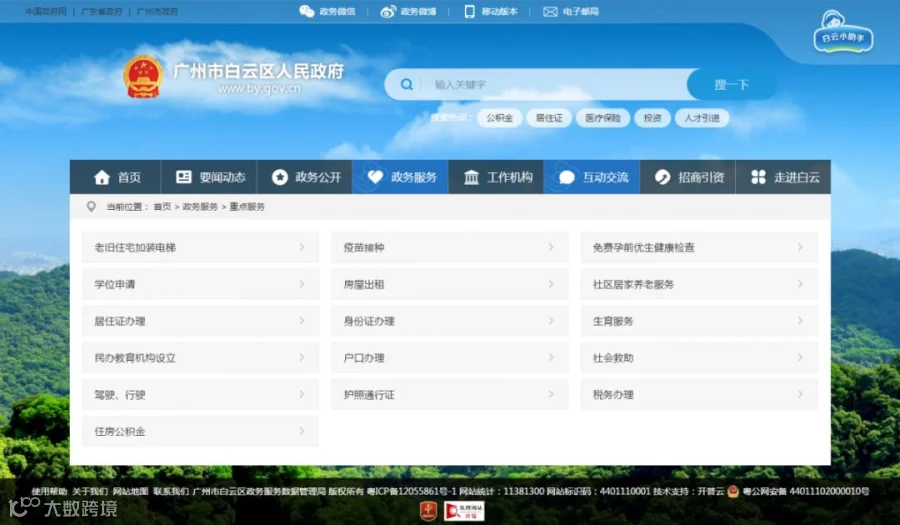Expand the 居住证办理 row arrow
This screenshot has width=900, height=525.
[302, 320]
